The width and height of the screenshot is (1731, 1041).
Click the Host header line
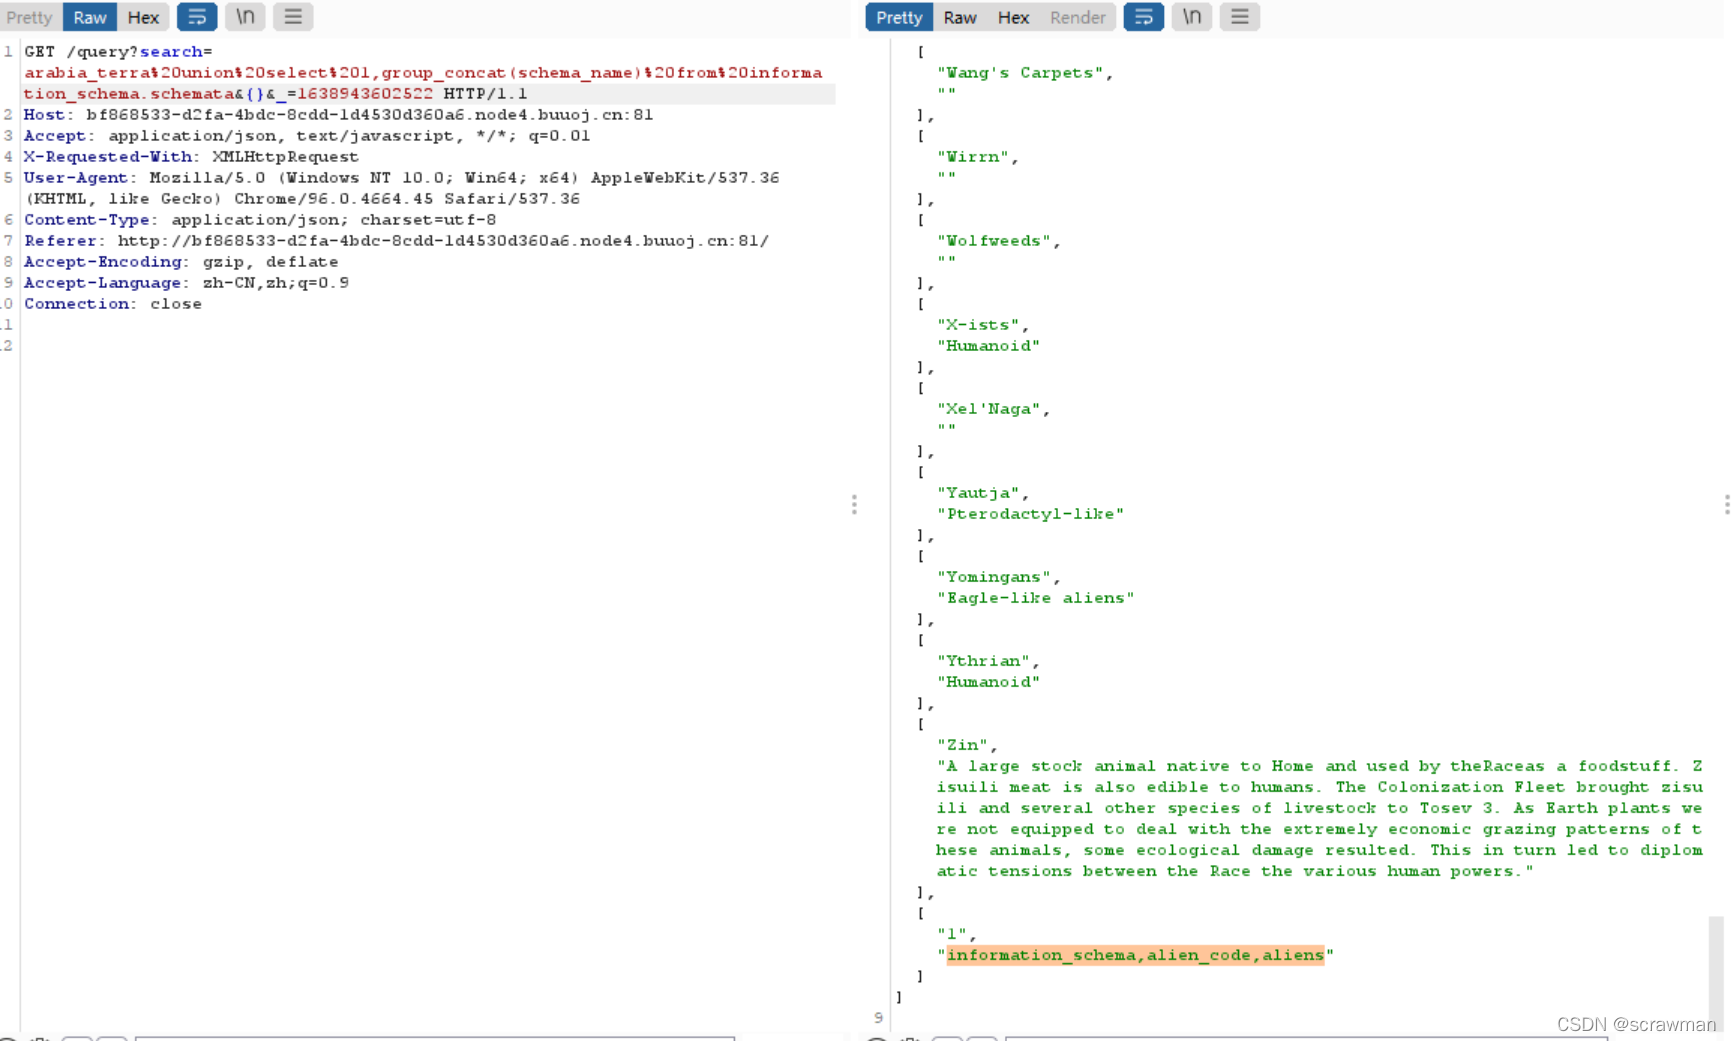(x=338, y=115)
